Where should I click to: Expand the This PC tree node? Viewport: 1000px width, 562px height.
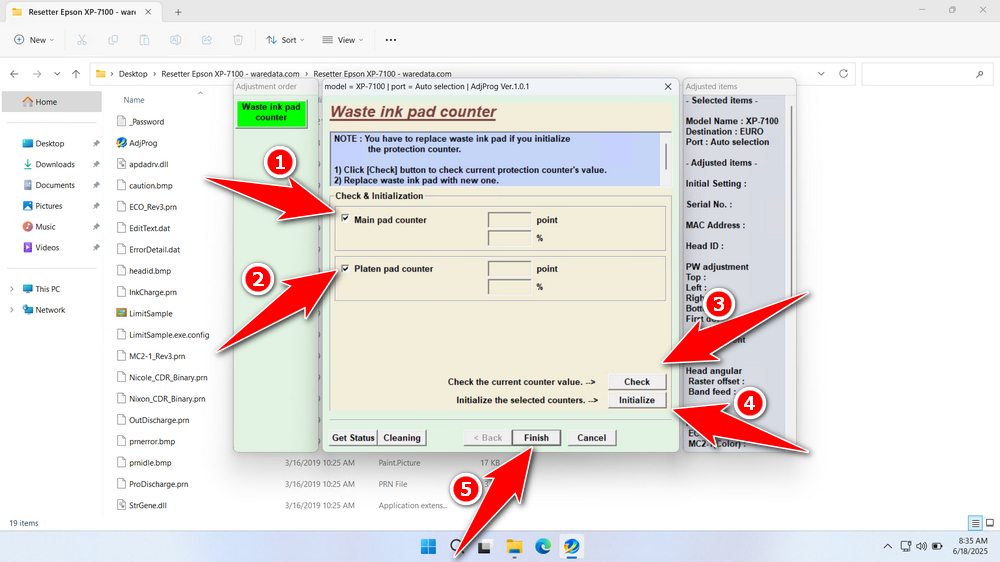click(11, 289)
